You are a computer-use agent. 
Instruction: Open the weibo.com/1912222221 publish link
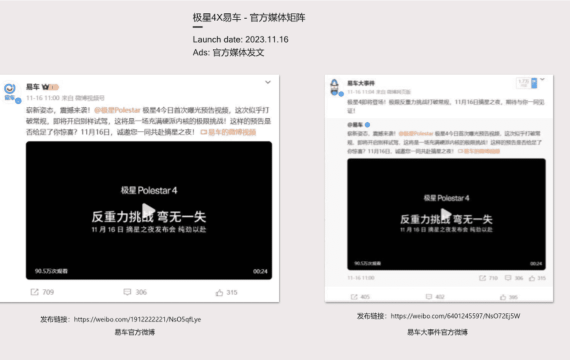click(x=137, y=319)
